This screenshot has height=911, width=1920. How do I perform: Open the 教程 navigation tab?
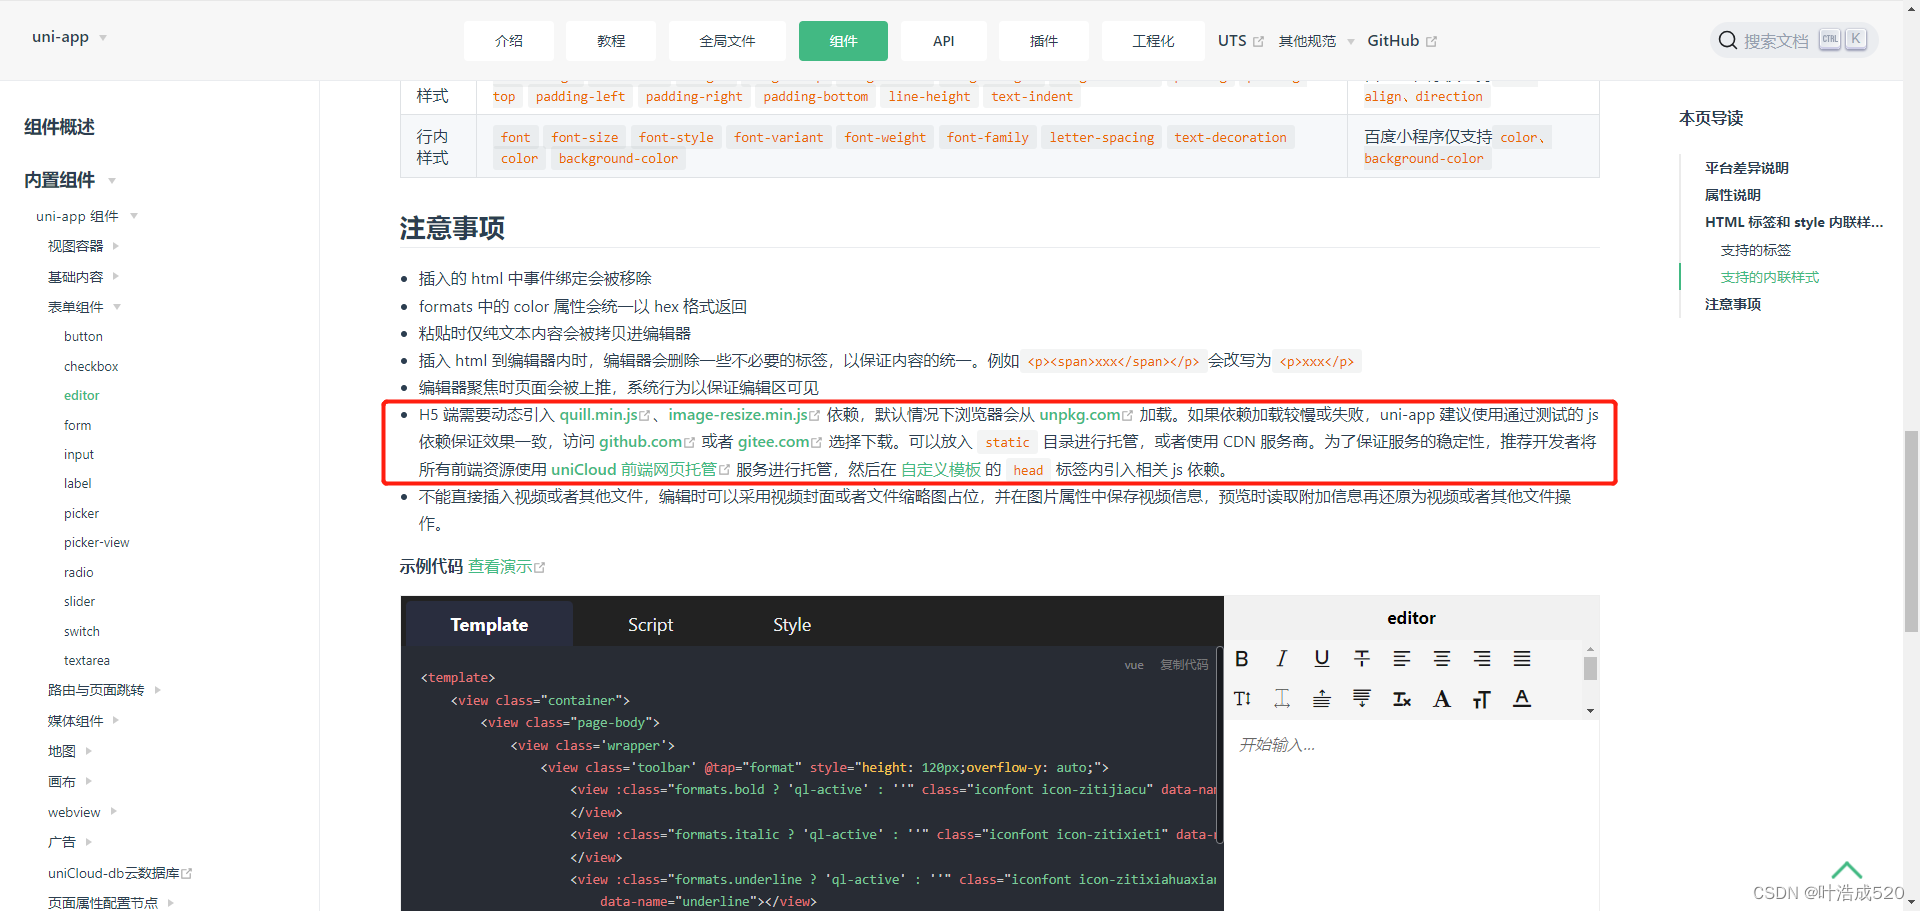(611, 41)
